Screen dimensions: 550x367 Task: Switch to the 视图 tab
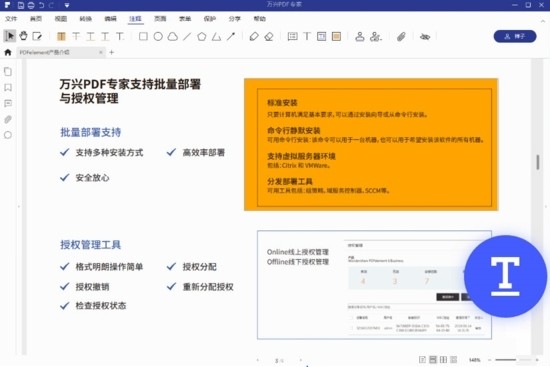pos(61,19)
